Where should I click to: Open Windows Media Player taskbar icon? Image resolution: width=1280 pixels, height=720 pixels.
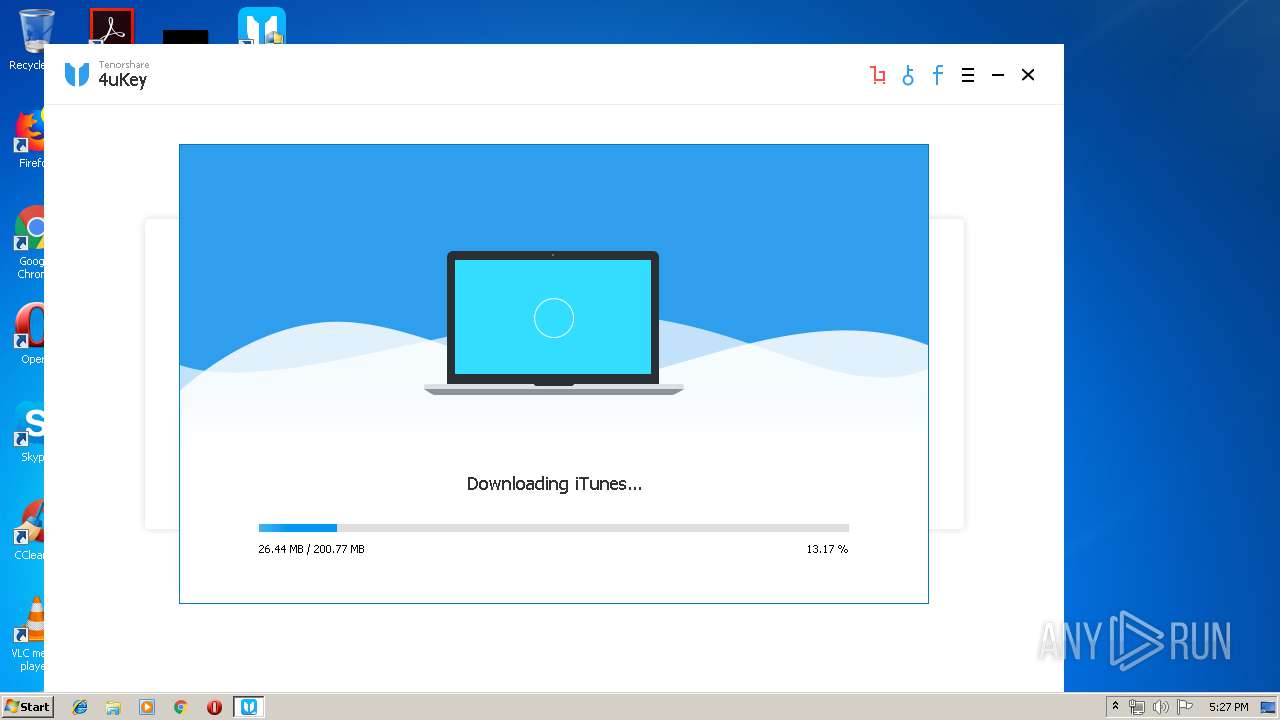click(x=147, y=707)
